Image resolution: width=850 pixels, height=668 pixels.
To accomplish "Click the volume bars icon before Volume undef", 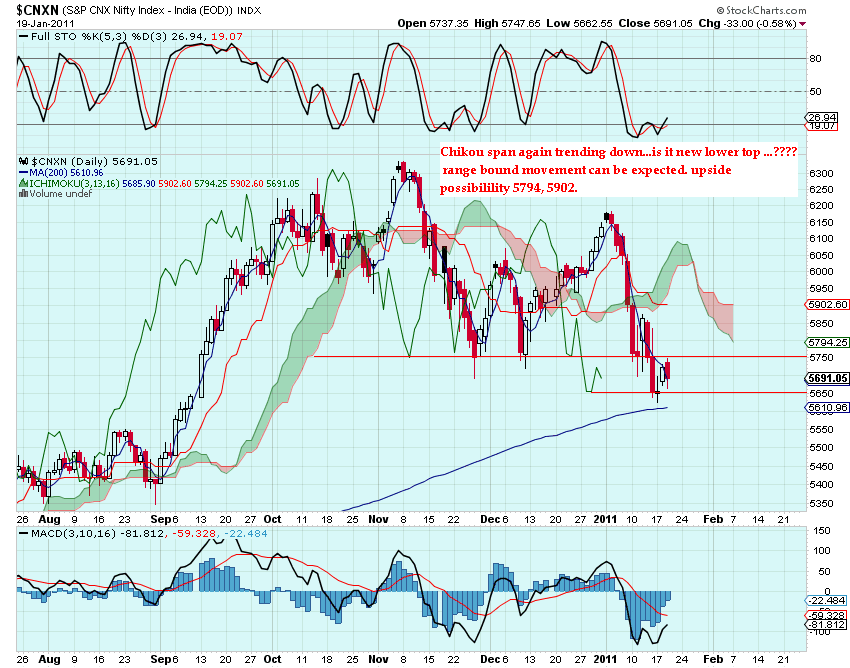I will tap(23, 194).
